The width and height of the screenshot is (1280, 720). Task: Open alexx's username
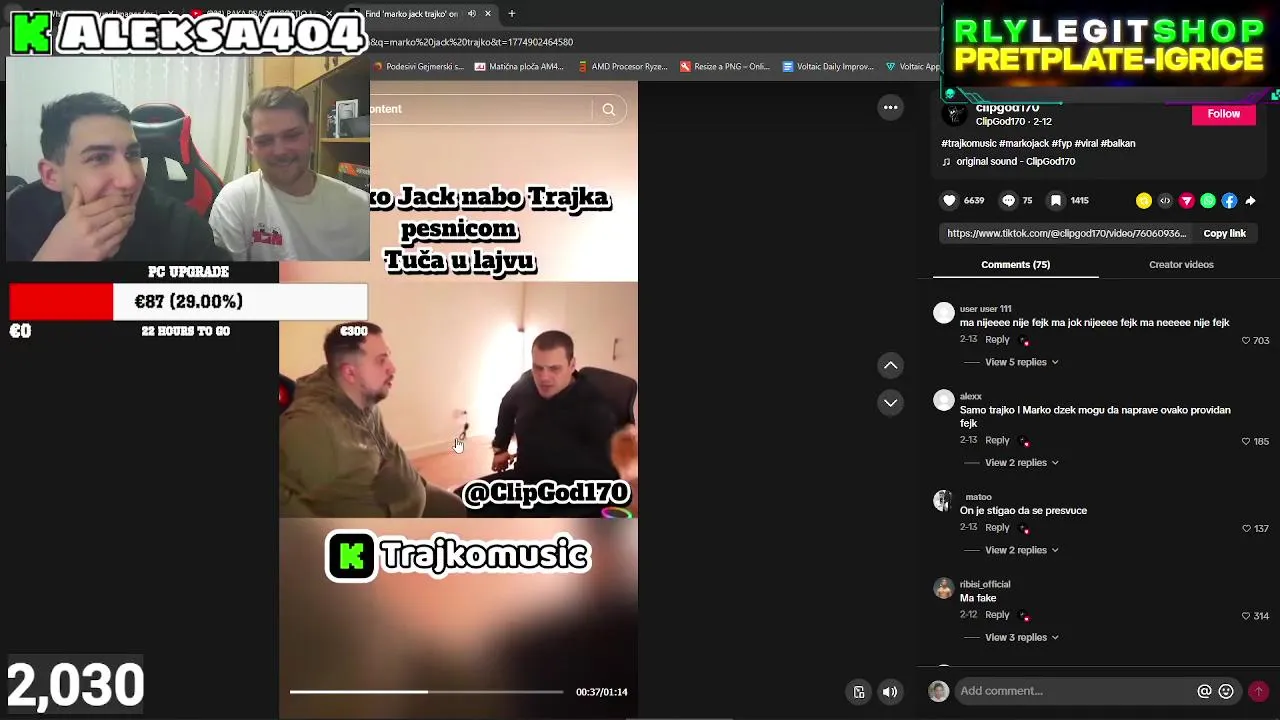971,397
